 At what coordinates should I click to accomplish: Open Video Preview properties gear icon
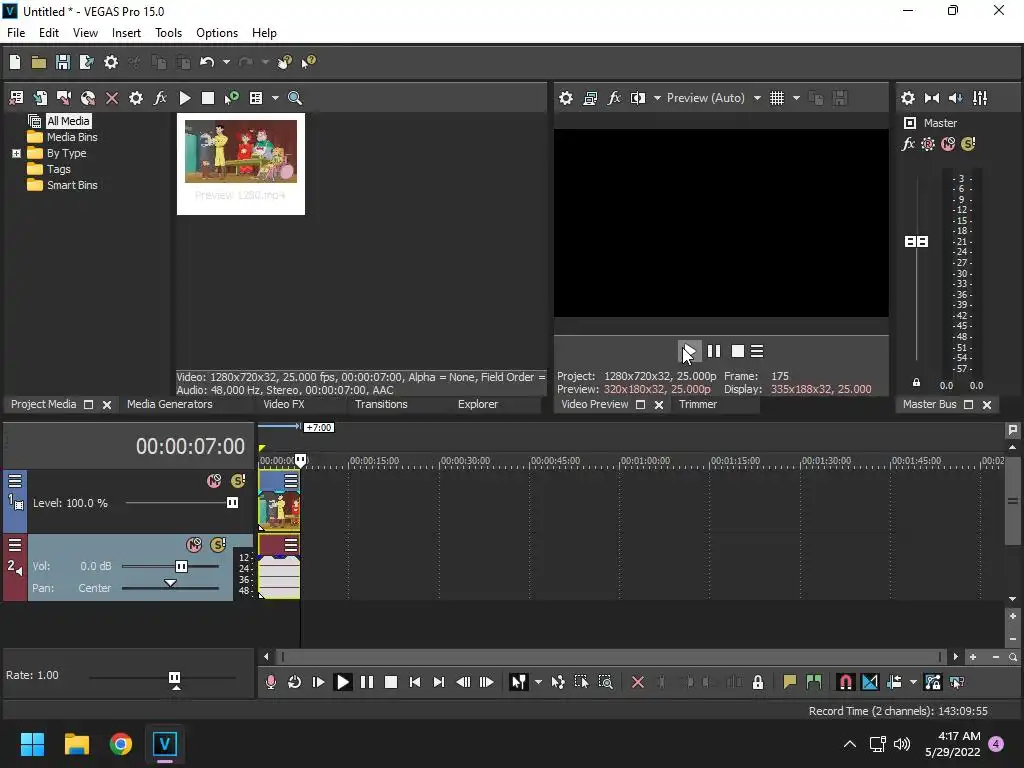[566, 98]
